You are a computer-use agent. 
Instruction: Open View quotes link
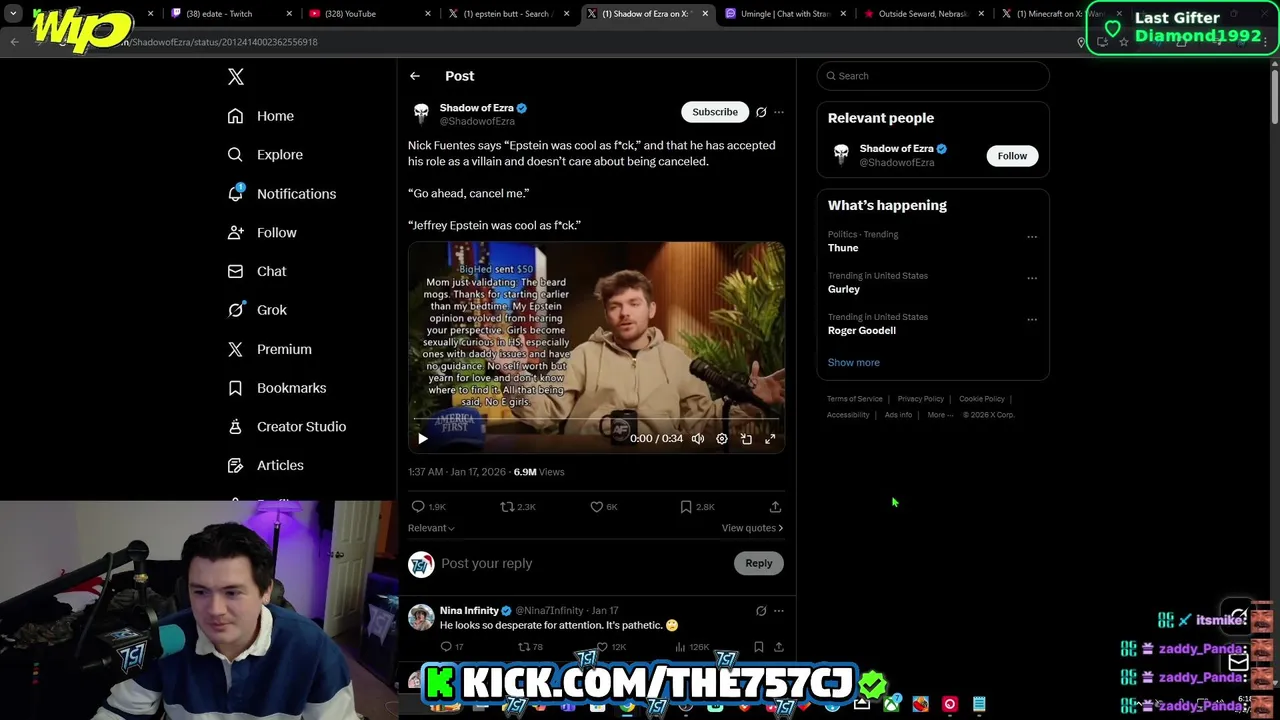point(752,528)
